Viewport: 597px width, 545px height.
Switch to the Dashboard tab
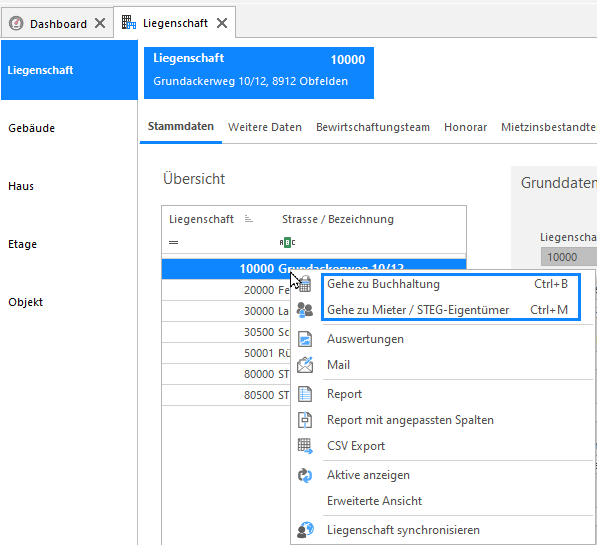click(57, 24)
